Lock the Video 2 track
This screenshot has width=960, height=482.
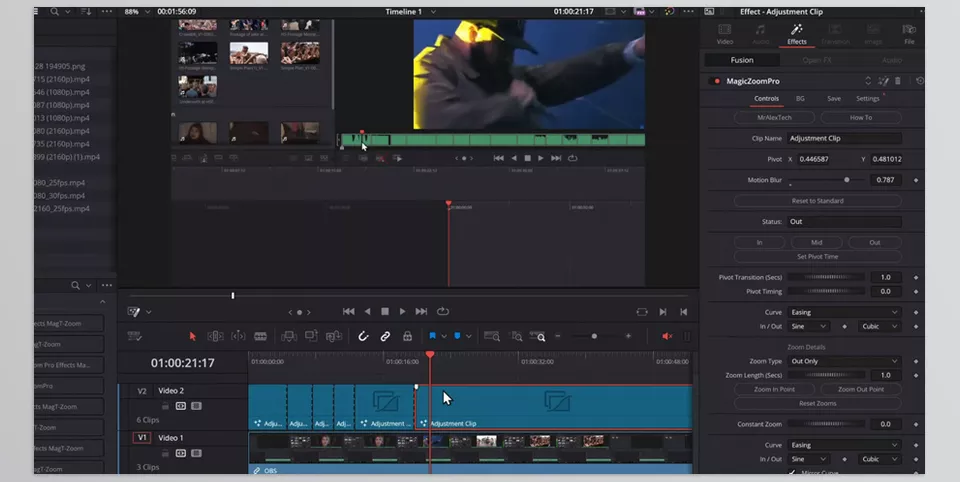click(x=165, y=406)
